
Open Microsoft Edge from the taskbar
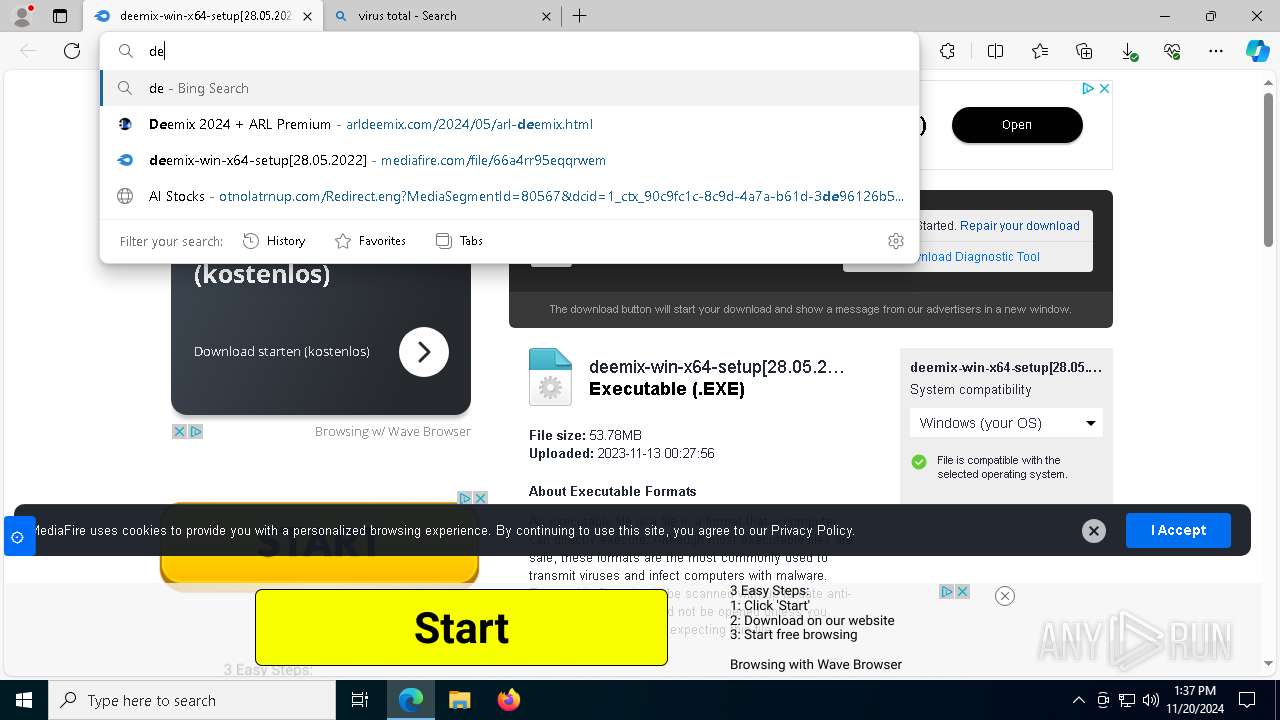tap(411, 700)
